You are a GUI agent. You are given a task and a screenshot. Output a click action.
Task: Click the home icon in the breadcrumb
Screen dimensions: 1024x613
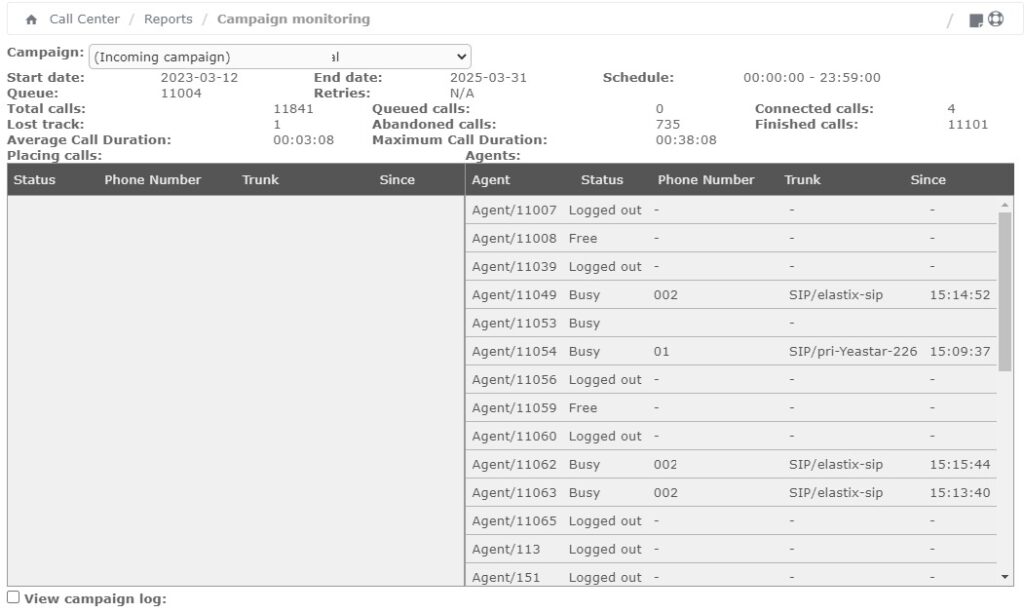(32, 20)
